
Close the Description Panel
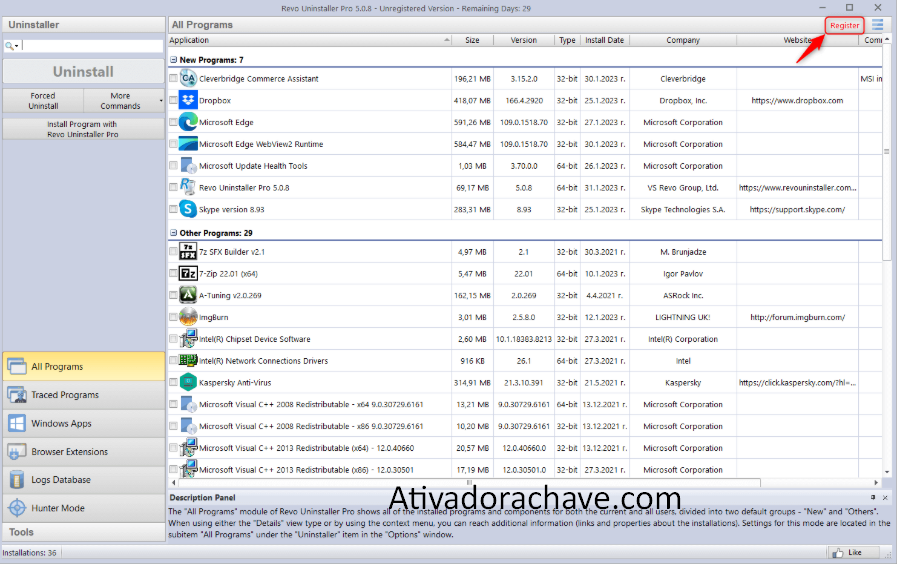point(885,498)
